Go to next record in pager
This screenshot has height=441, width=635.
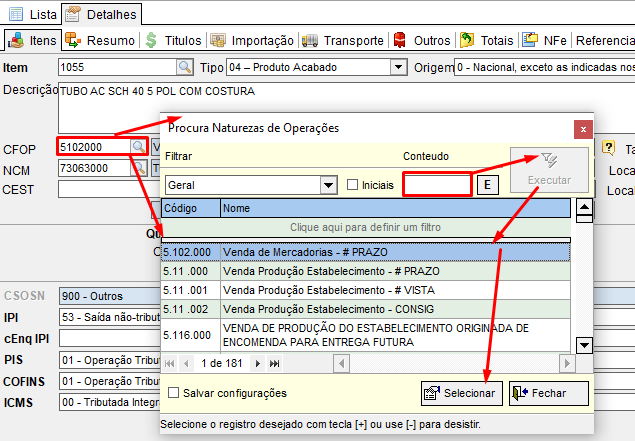coord(259,362)
